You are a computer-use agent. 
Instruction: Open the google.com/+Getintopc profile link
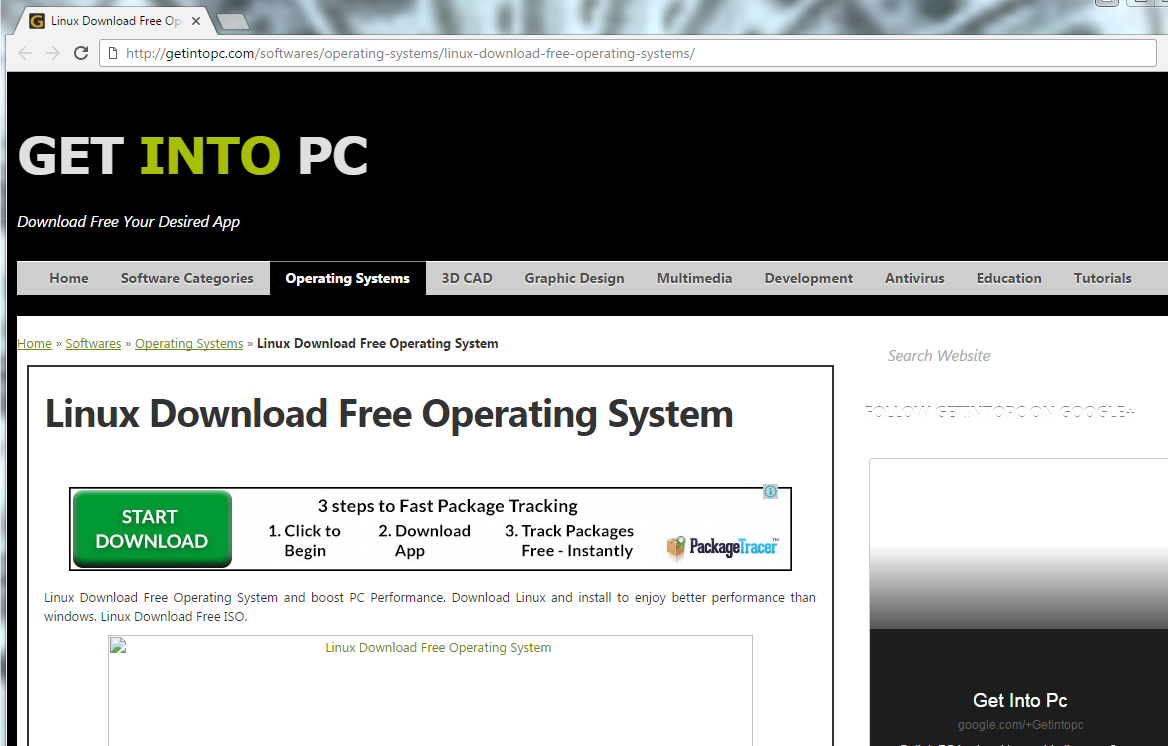(x=1020, y=724)
